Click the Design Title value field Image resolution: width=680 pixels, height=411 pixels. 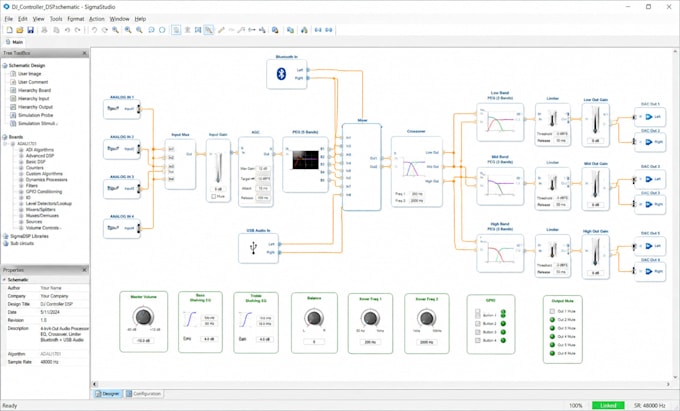point(64,304)
